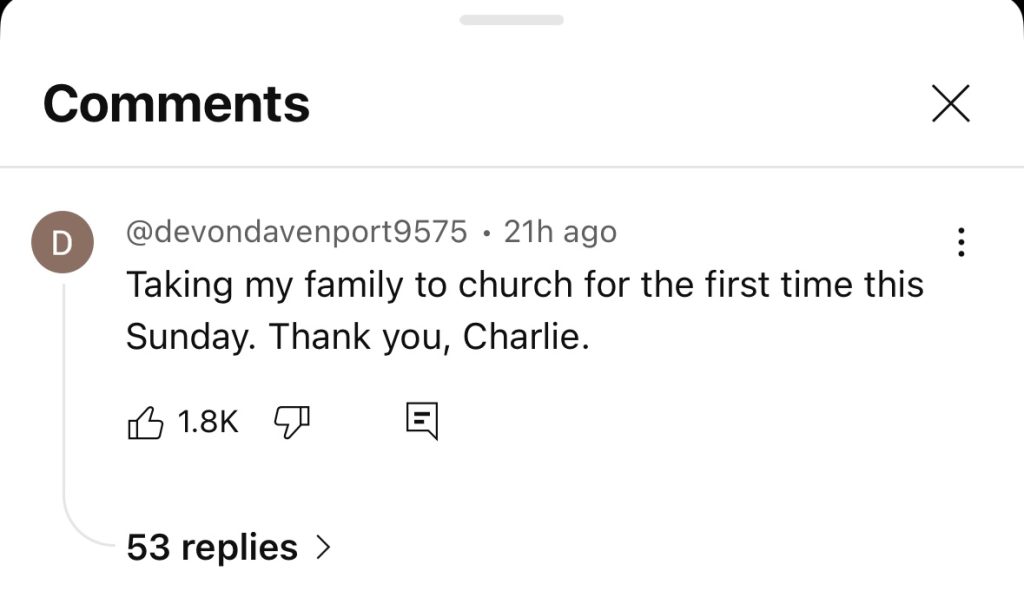Image resolution: width=1024 pixels, height=604 pixels.
Task: Tap the reply icon under the comment
Action: [422, 421]
